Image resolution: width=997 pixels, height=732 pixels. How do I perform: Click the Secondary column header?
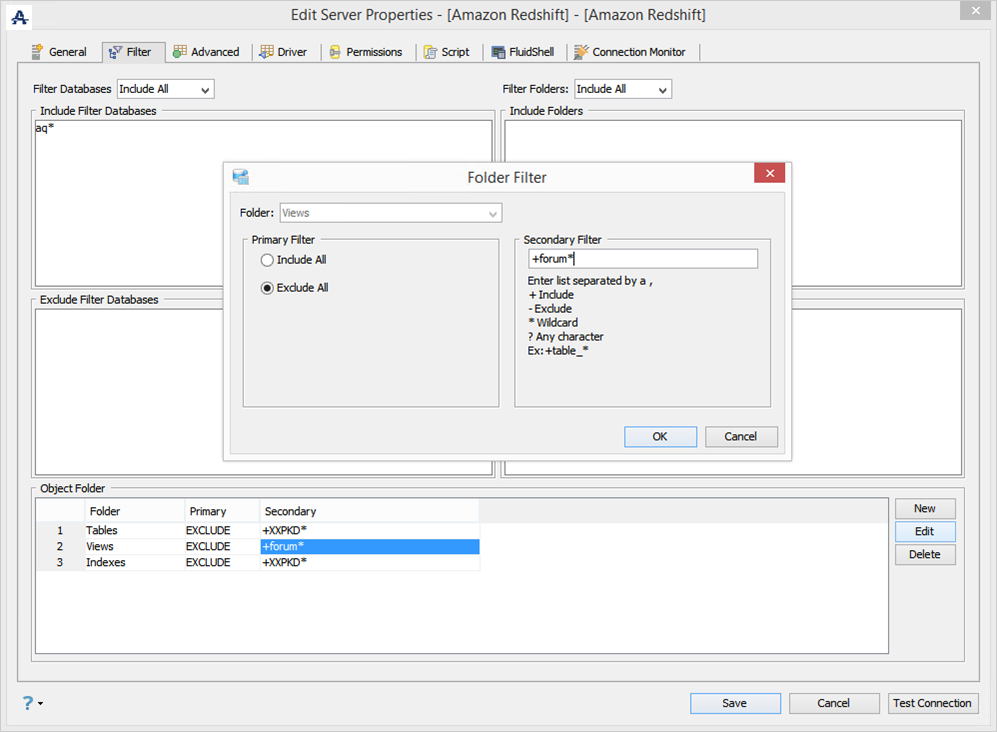point(369,511)
